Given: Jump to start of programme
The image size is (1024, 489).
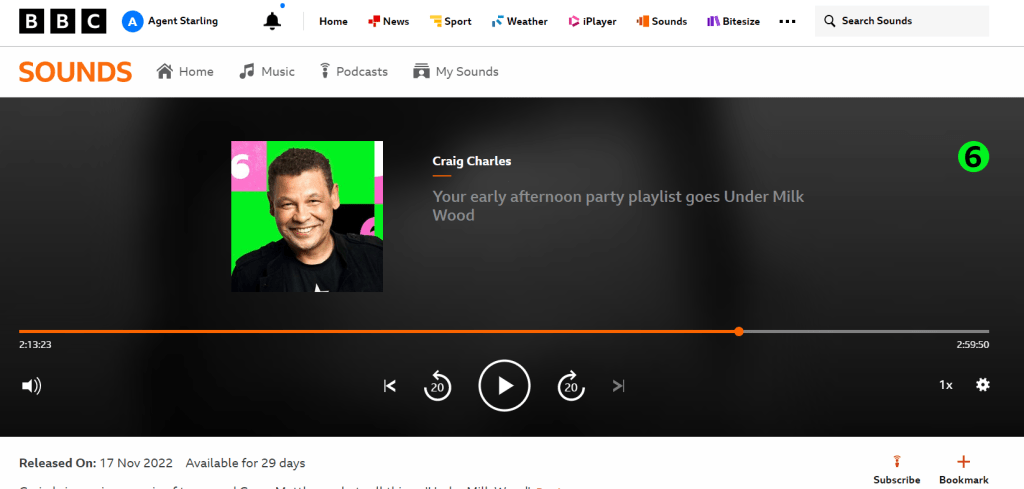Looking at the screenshot, I should coord(390,386).
